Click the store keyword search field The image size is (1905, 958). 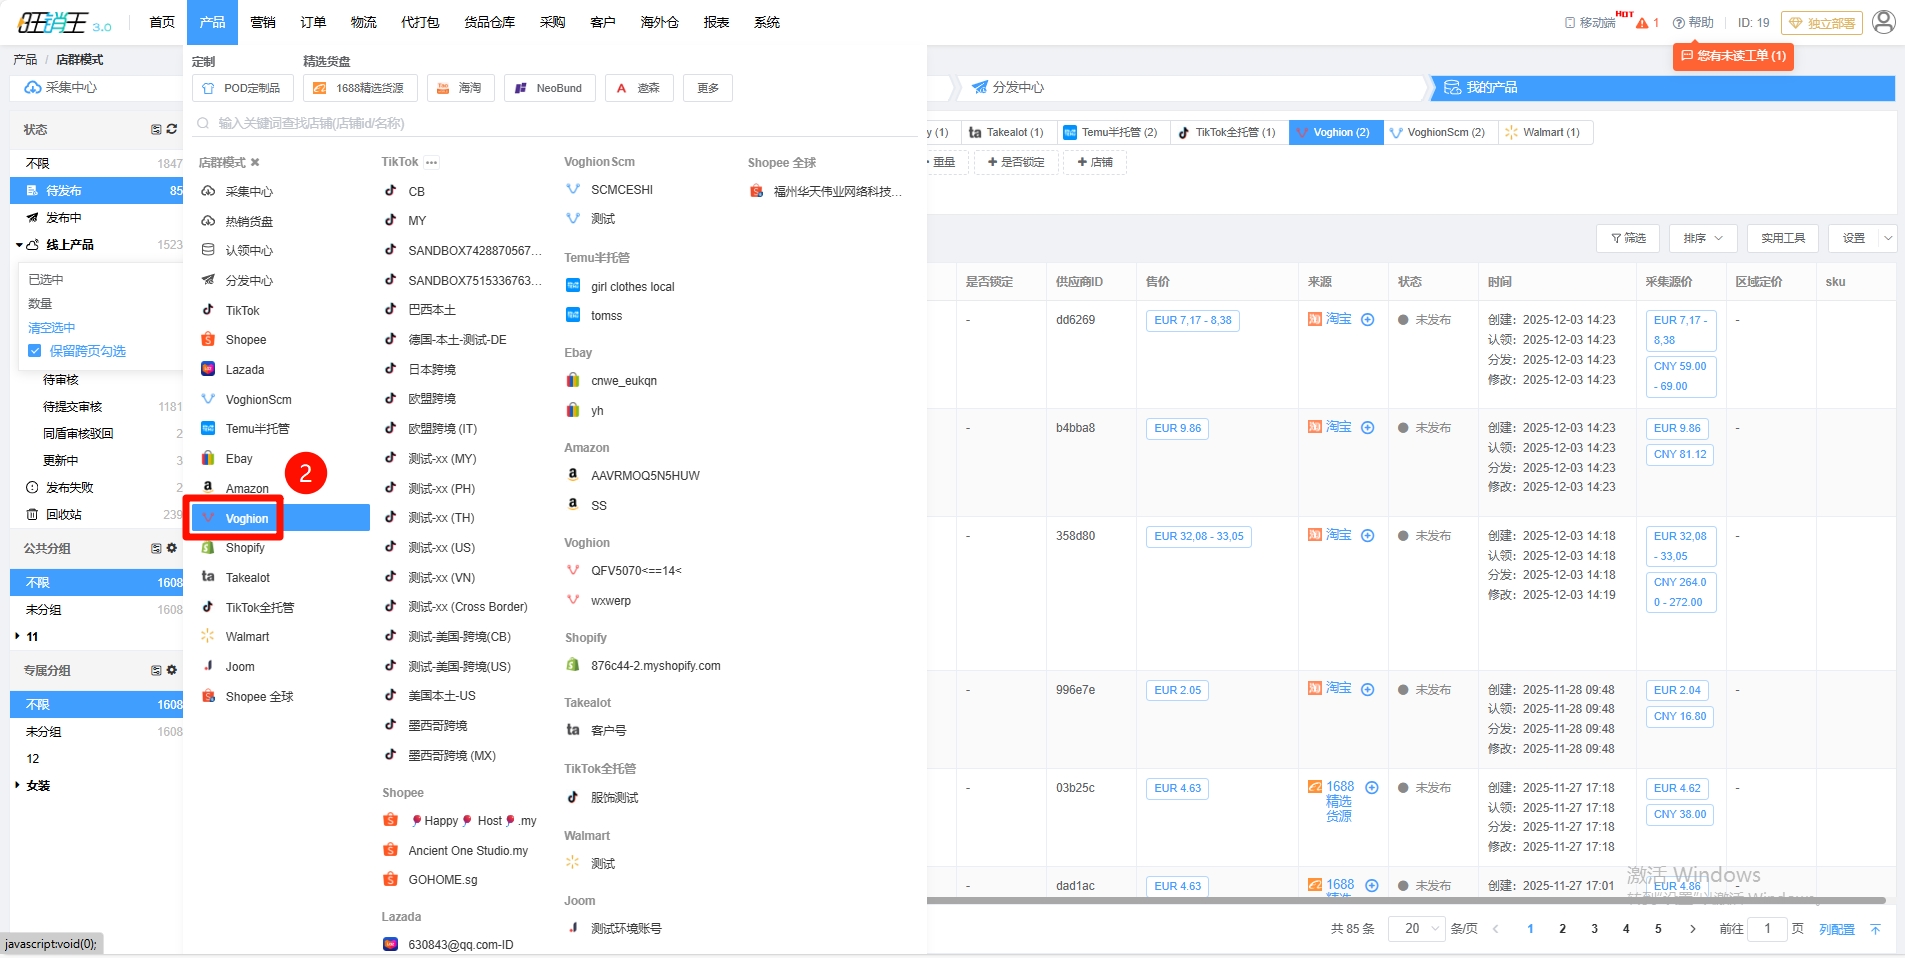(560, 123)
